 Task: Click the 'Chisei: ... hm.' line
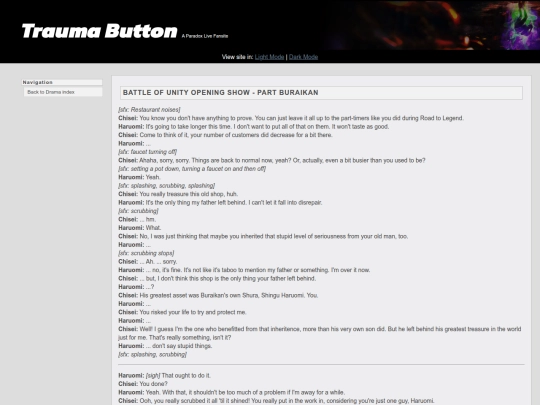coord(137,219)
